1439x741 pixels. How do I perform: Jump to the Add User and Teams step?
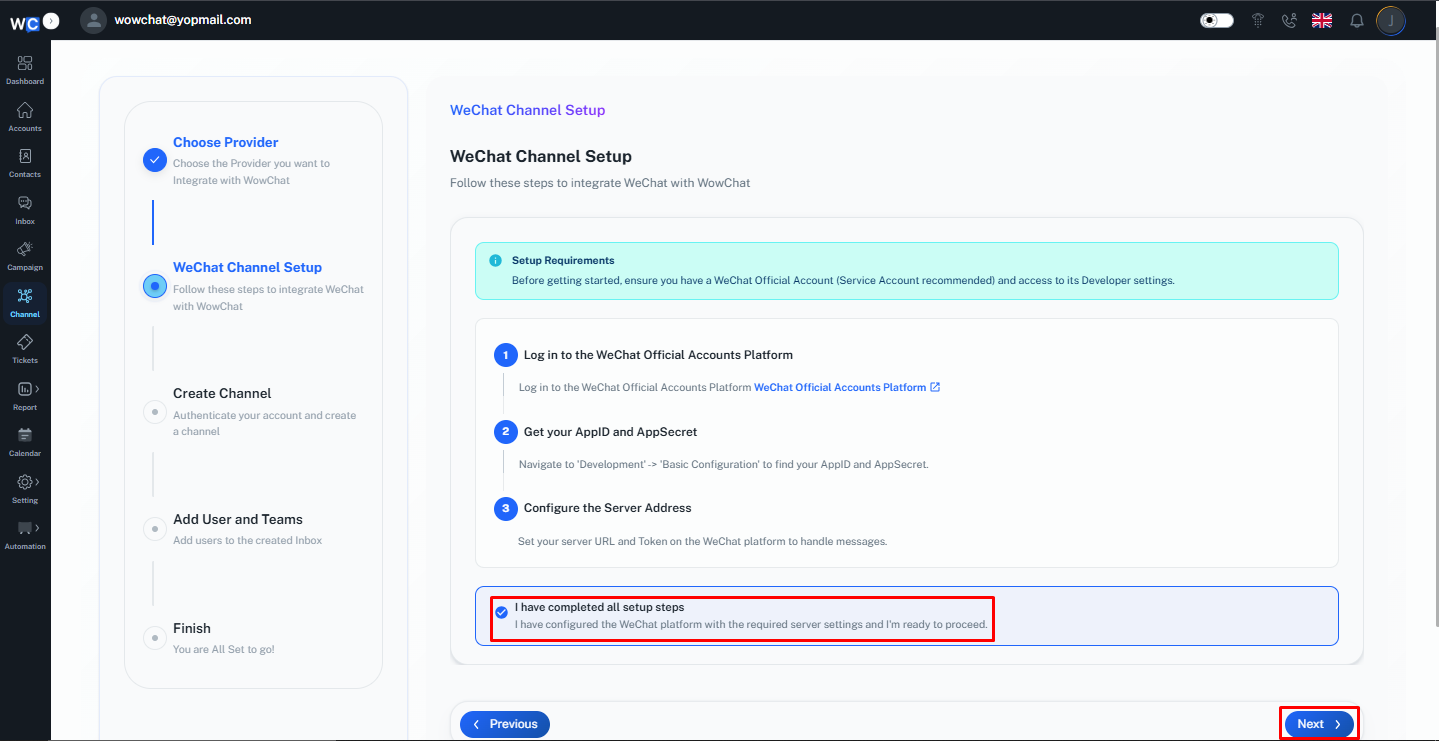238,519
